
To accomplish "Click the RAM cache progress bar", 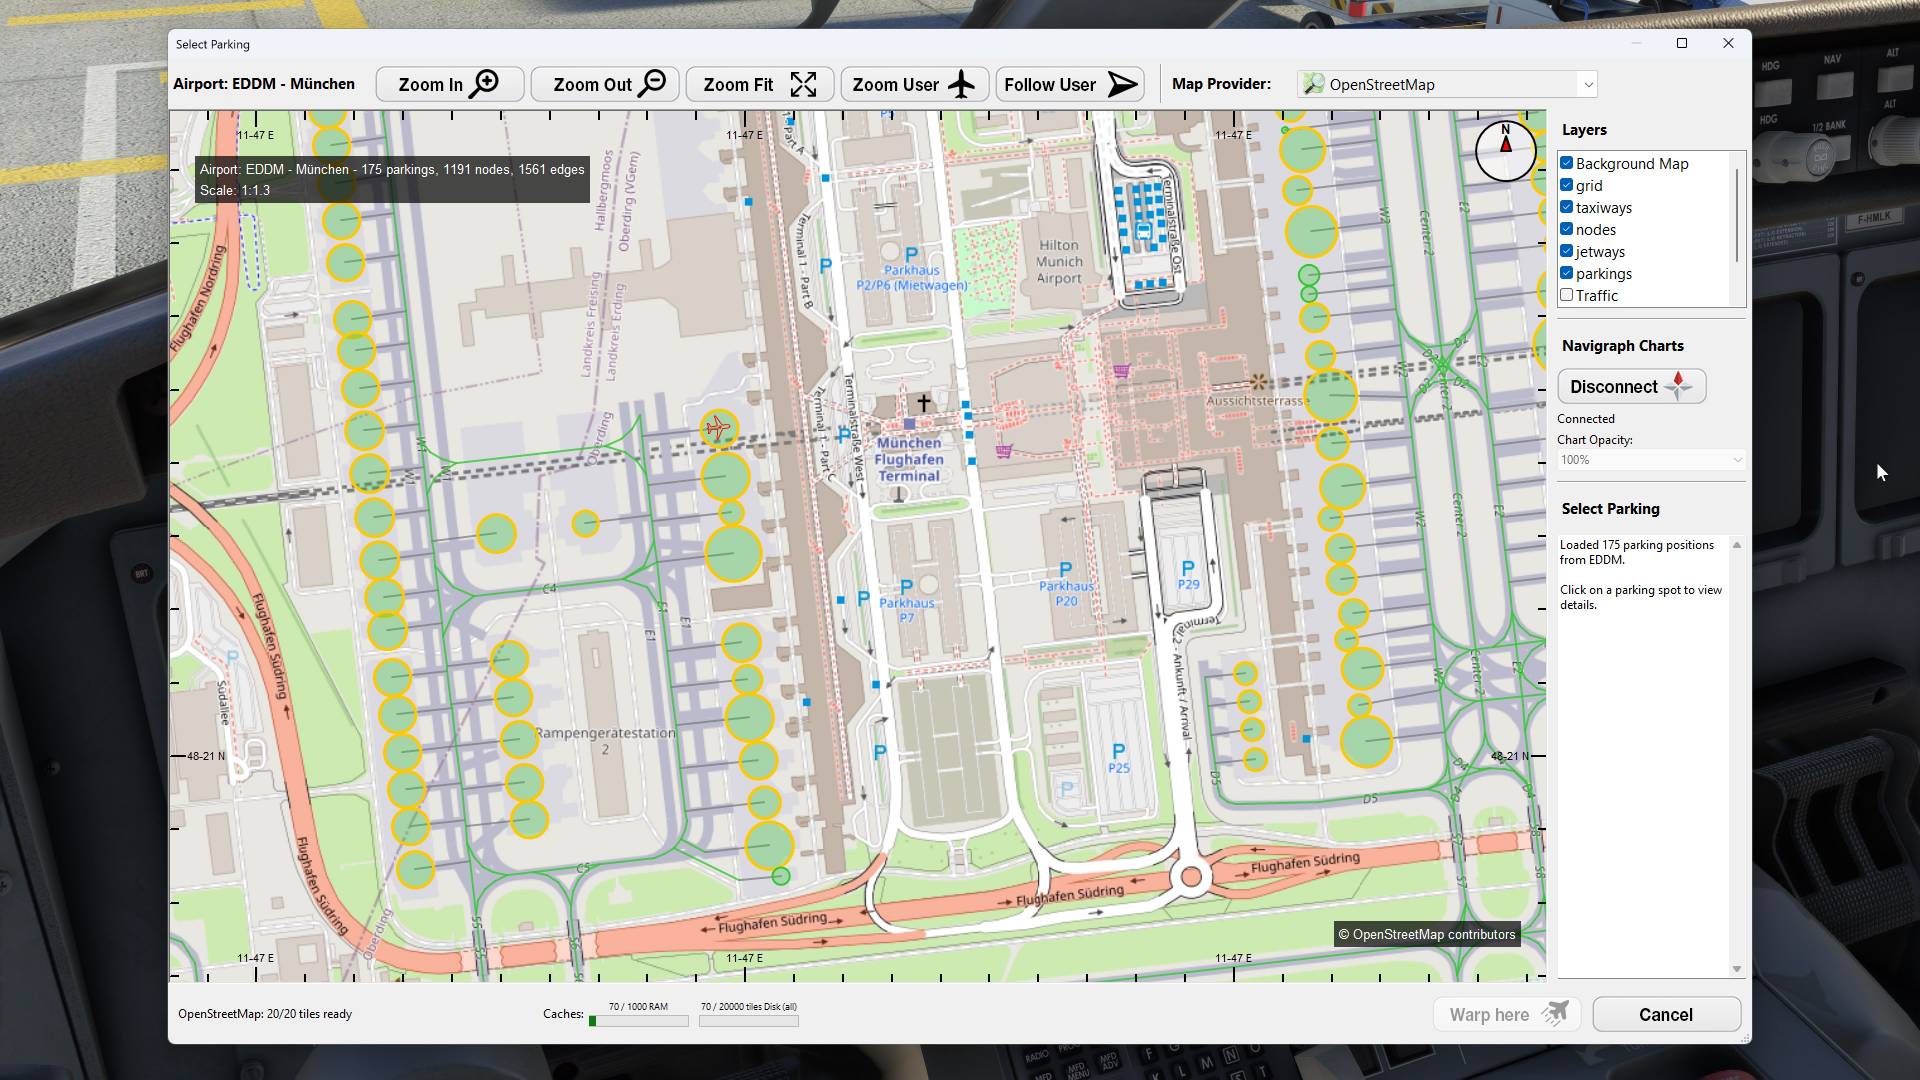I will pos(638,1021).
